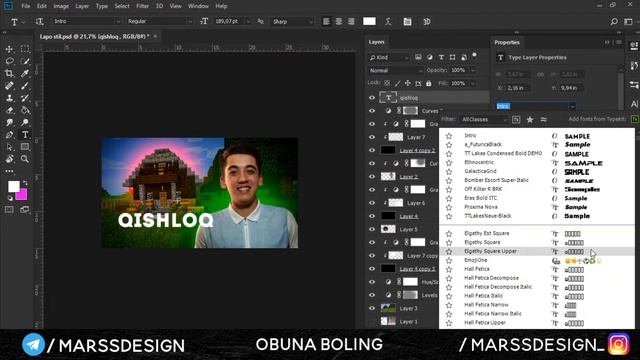Open the Filter menu
Screen dimensions: 640x360
[142, 6]
